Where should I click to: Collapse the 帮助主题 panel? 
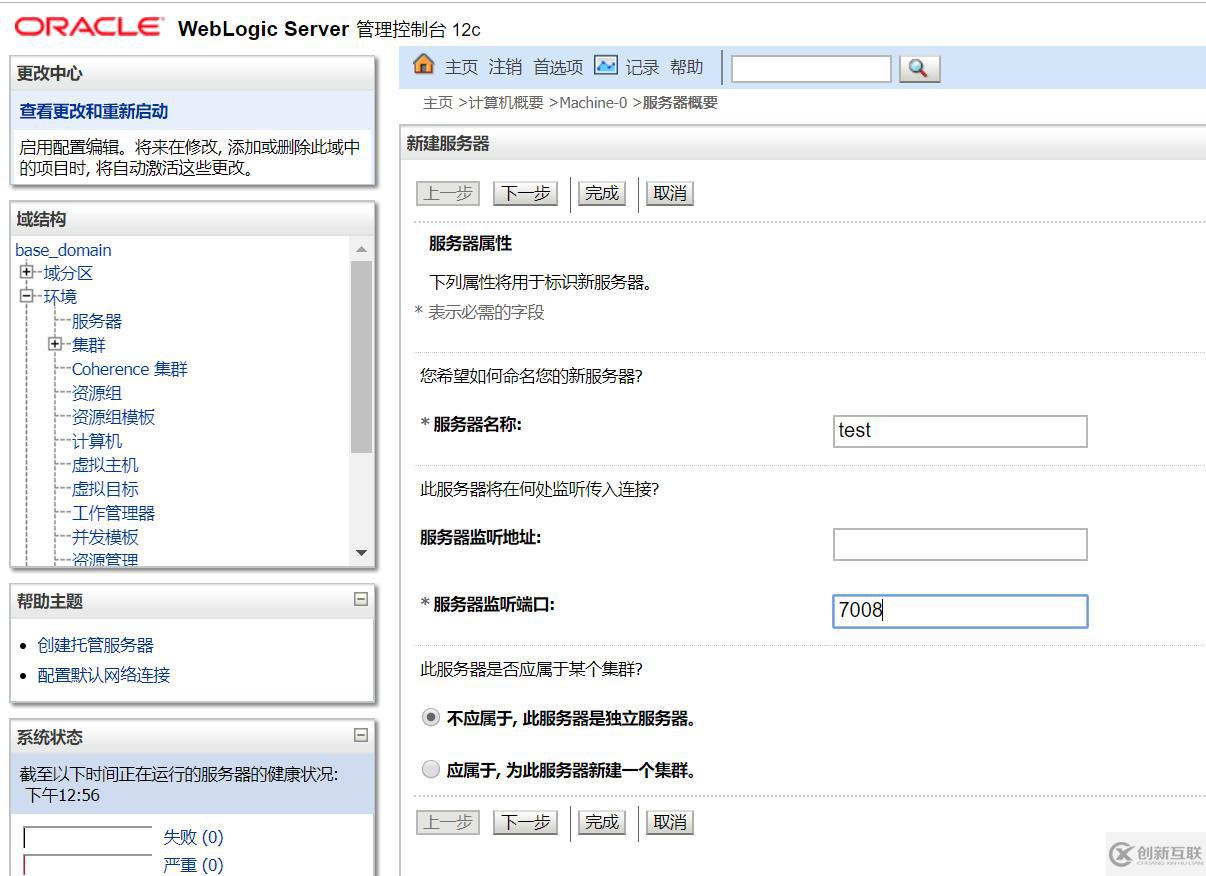(x=361, y=600)
